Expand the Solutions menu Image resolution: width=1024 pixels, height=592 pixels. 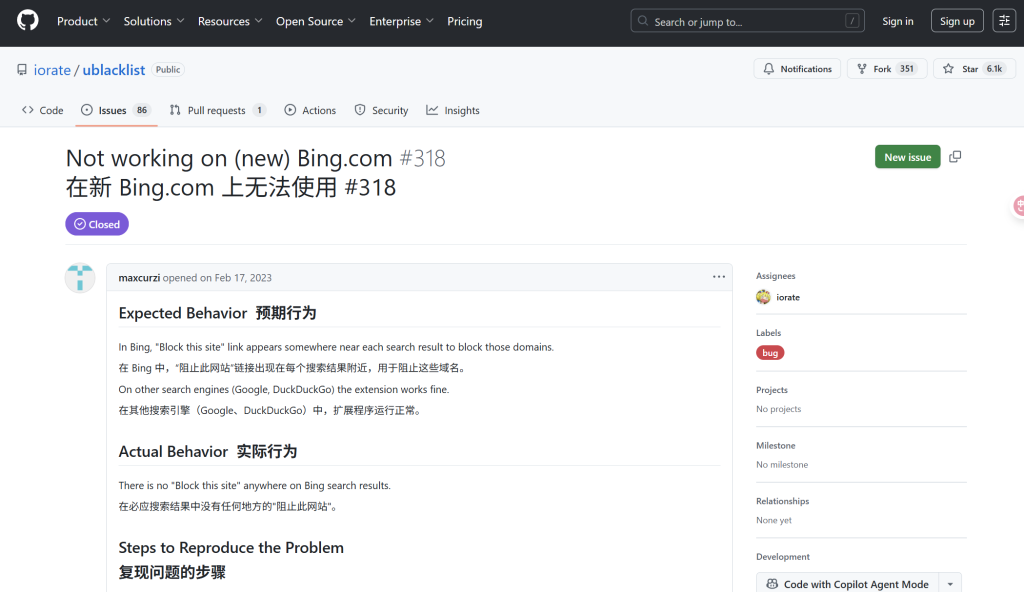[154, 22]
